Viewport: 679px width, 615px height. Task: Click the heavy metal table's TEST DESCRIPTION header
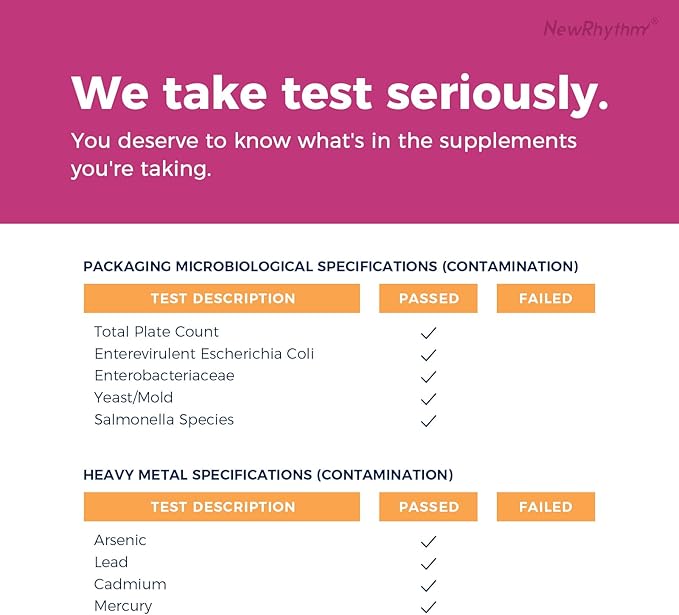coord(222,507)
